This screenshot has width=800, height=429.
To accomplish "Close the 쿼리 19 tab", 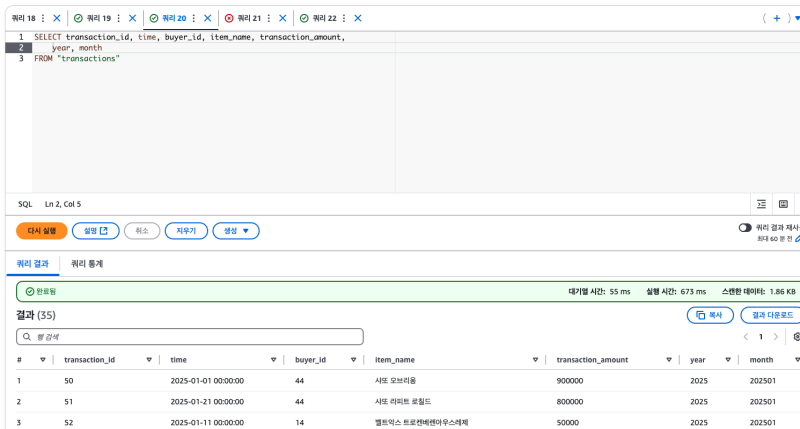I will click(x=132, y=18).
